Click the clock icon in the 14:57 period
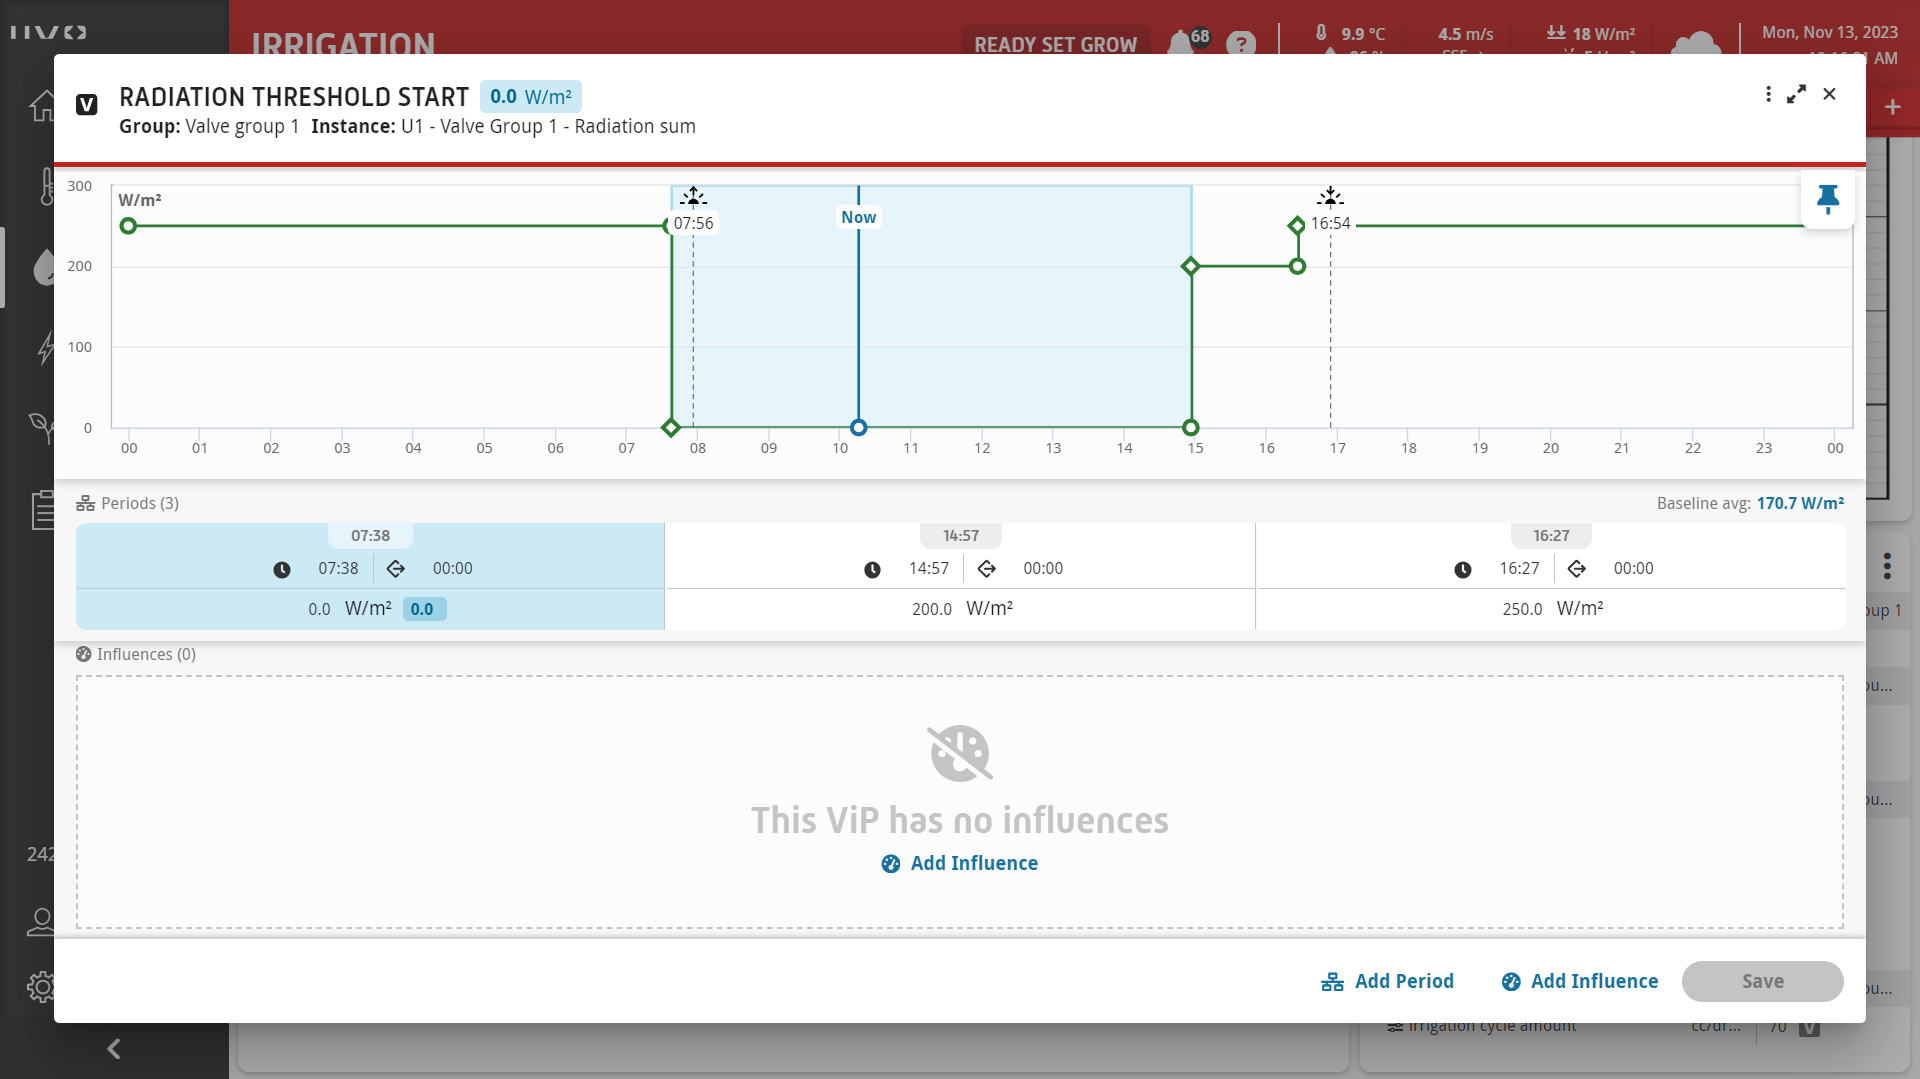Viewport: 1920px width, 1079px height. 872,569
